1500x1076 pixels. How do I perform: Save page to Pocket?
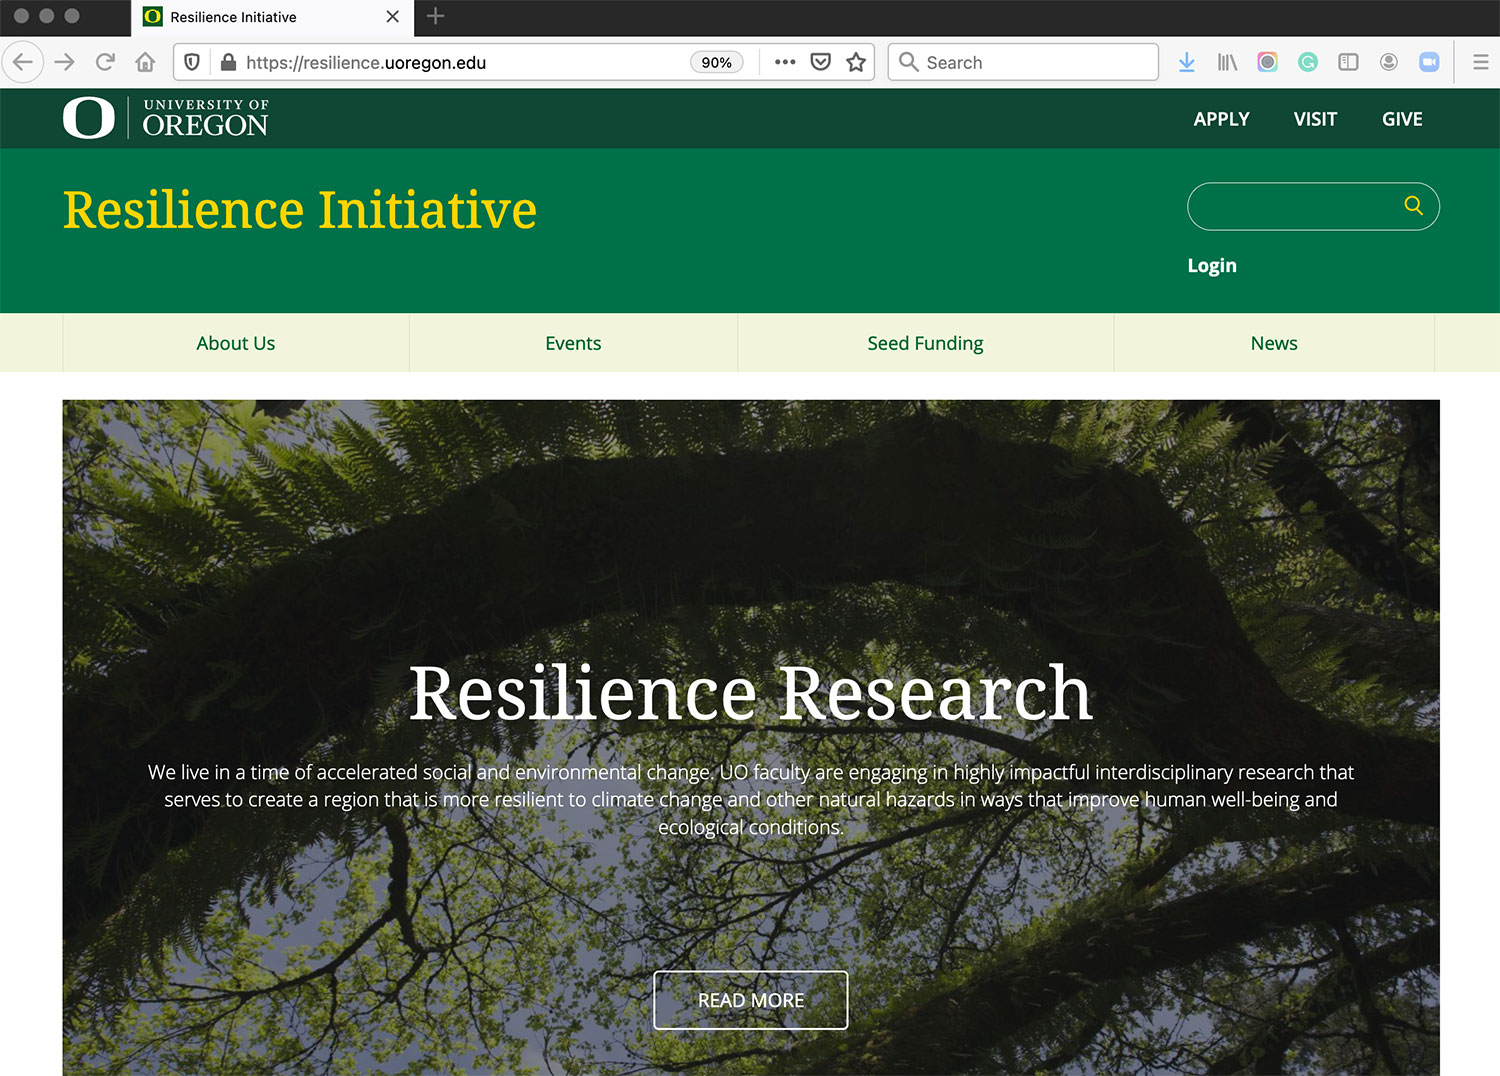click(821, 62)
